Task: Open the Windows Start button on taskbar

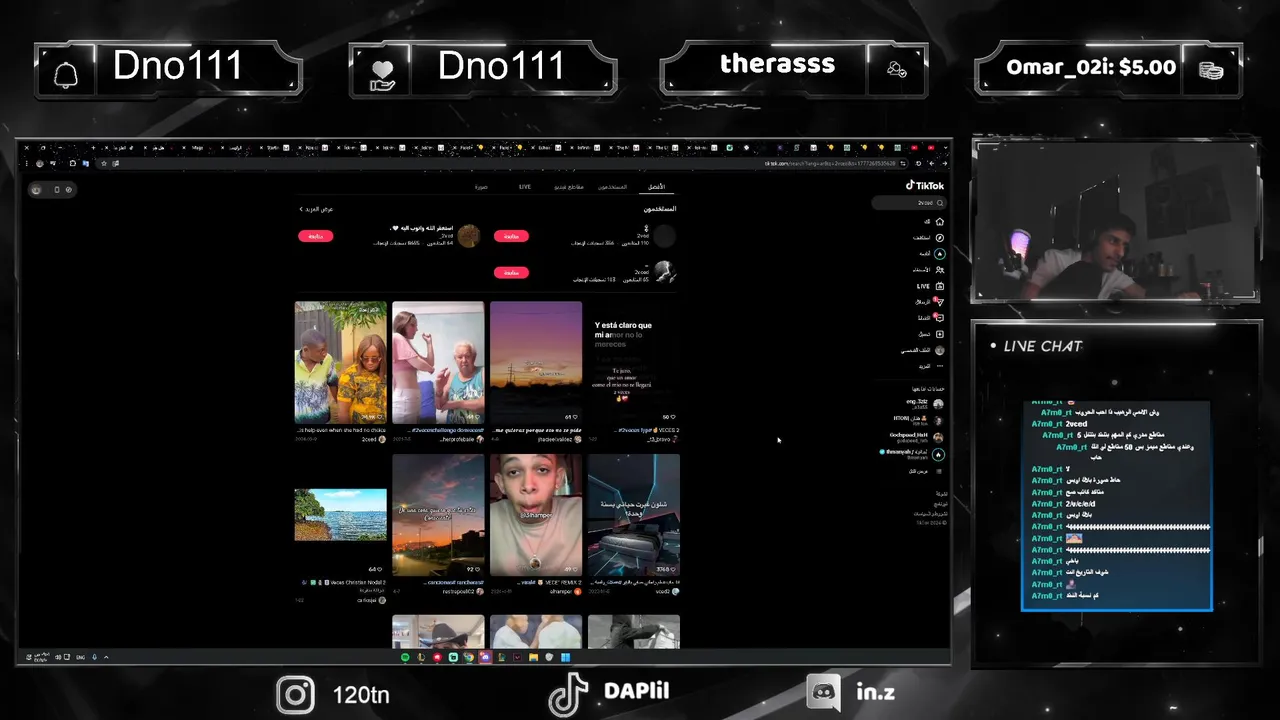Action: [x=565, y=657]
